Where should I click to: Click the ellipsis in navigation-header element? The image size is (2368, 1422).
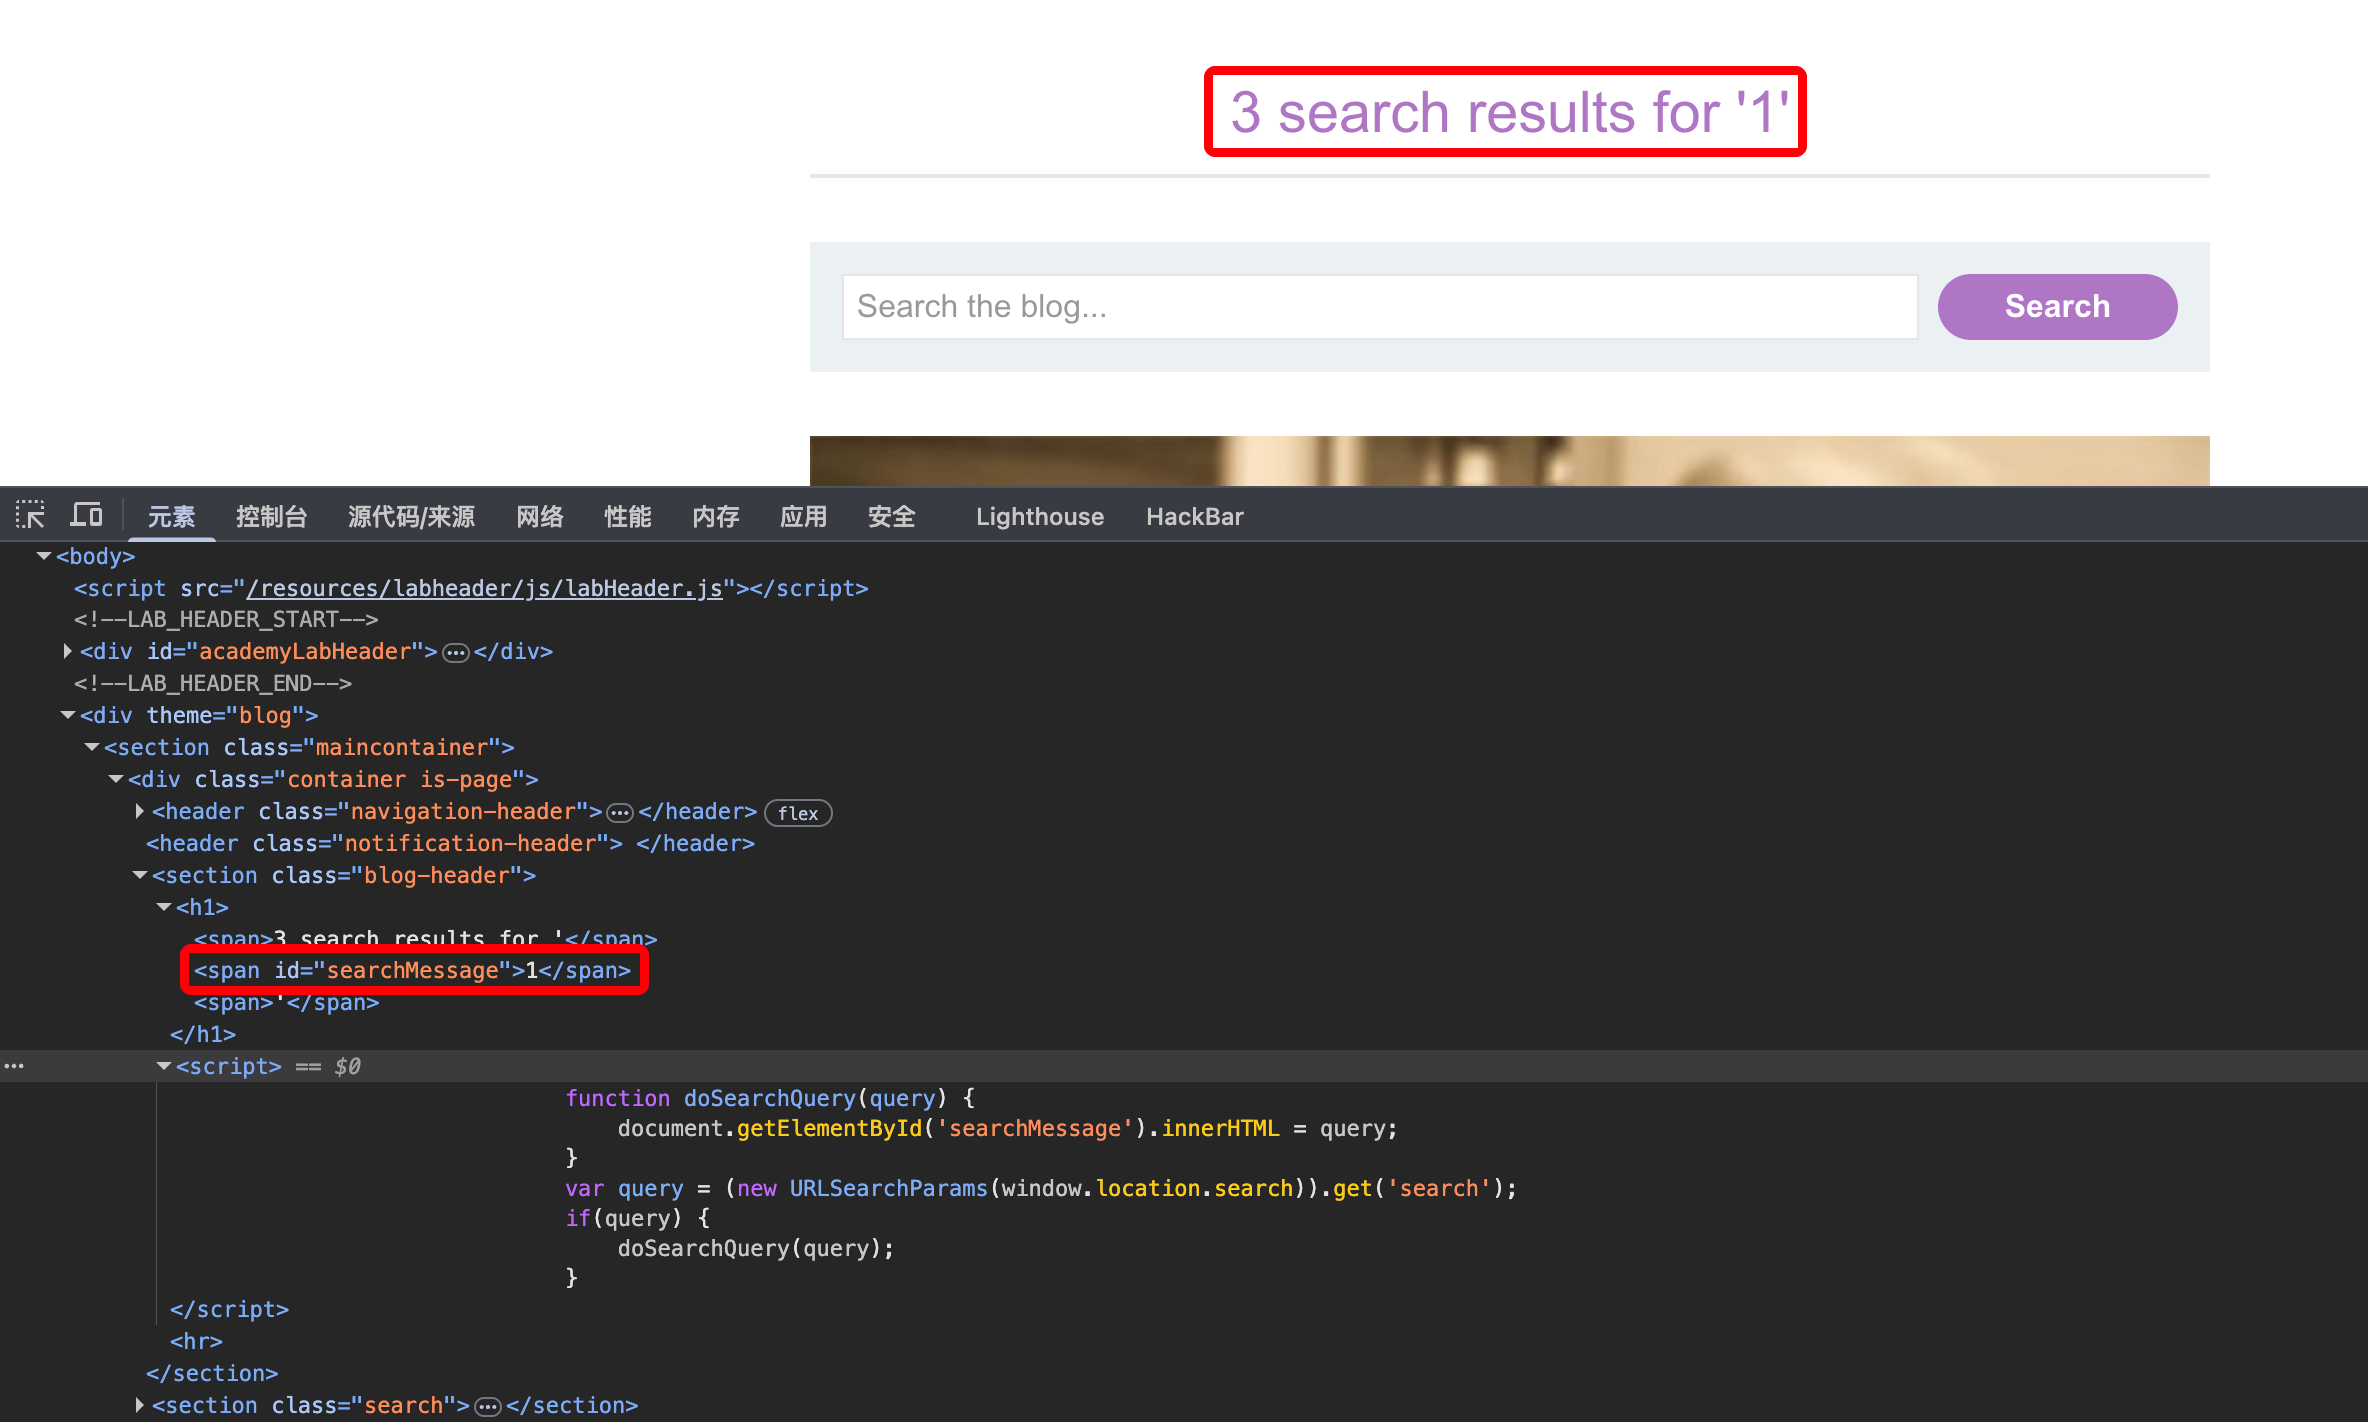pos(620,813)
